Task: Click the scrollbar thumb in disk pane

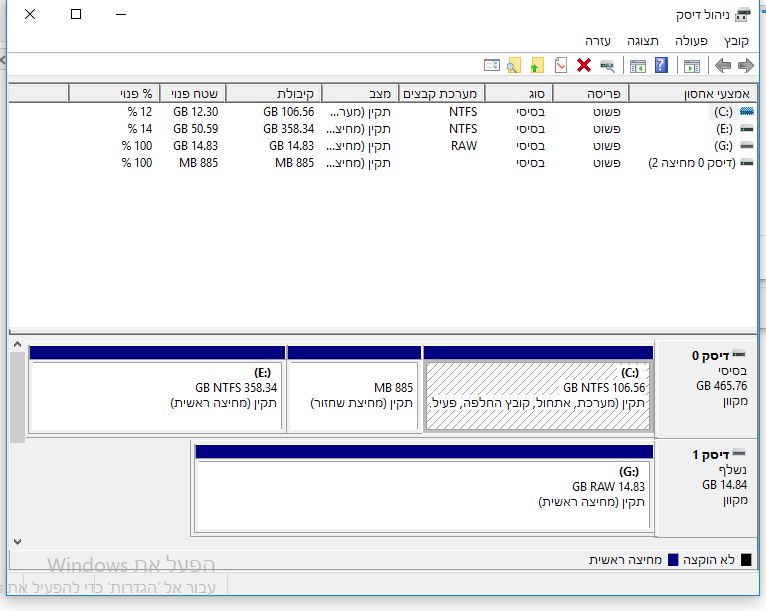Action: pyautogui.click(x=17, y=397)
